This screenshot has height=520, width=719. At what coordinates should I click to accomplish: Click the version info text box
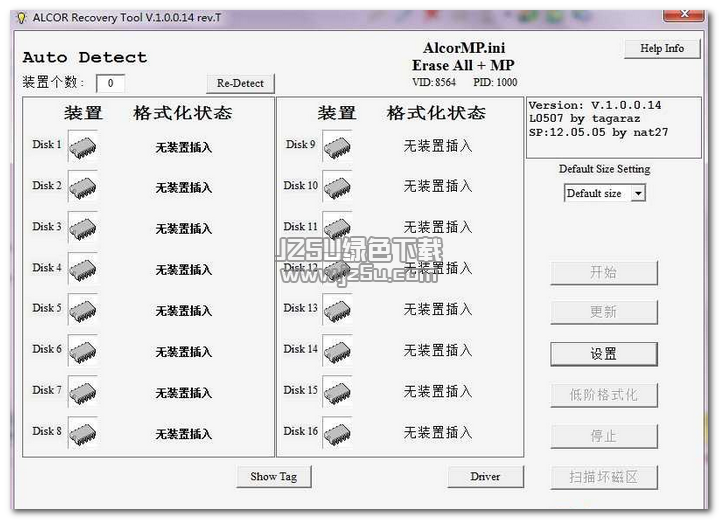(614, 127)
